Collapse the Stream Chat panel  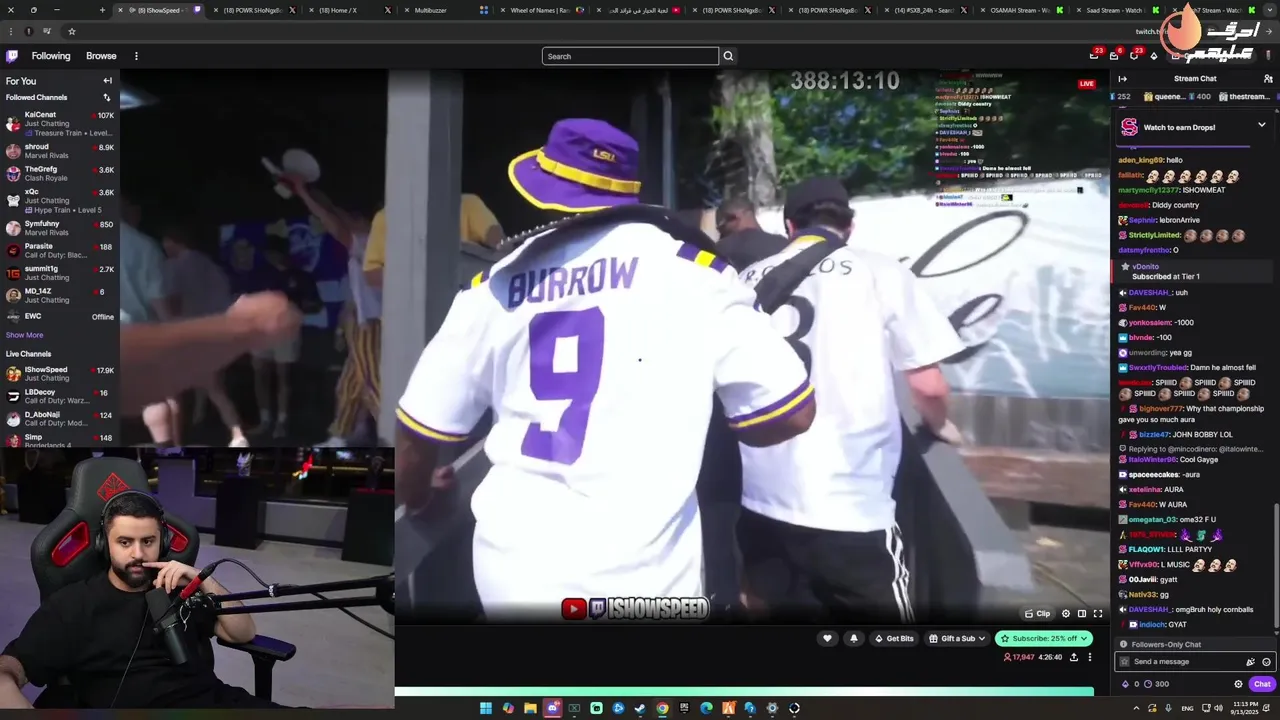(x=1122, y=79)
